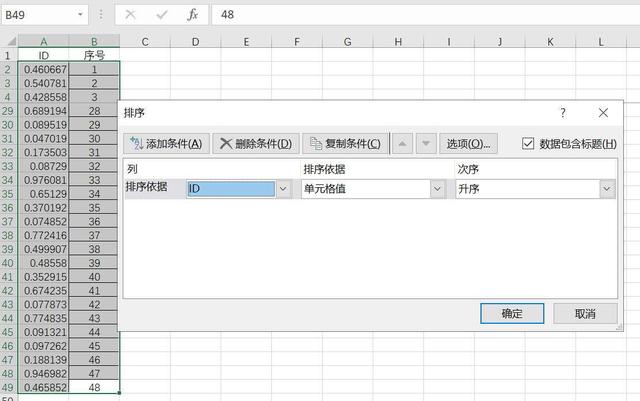Open the Order dropdown showing 升序
This screenshot has height=401, width=640.
point(607,189)
